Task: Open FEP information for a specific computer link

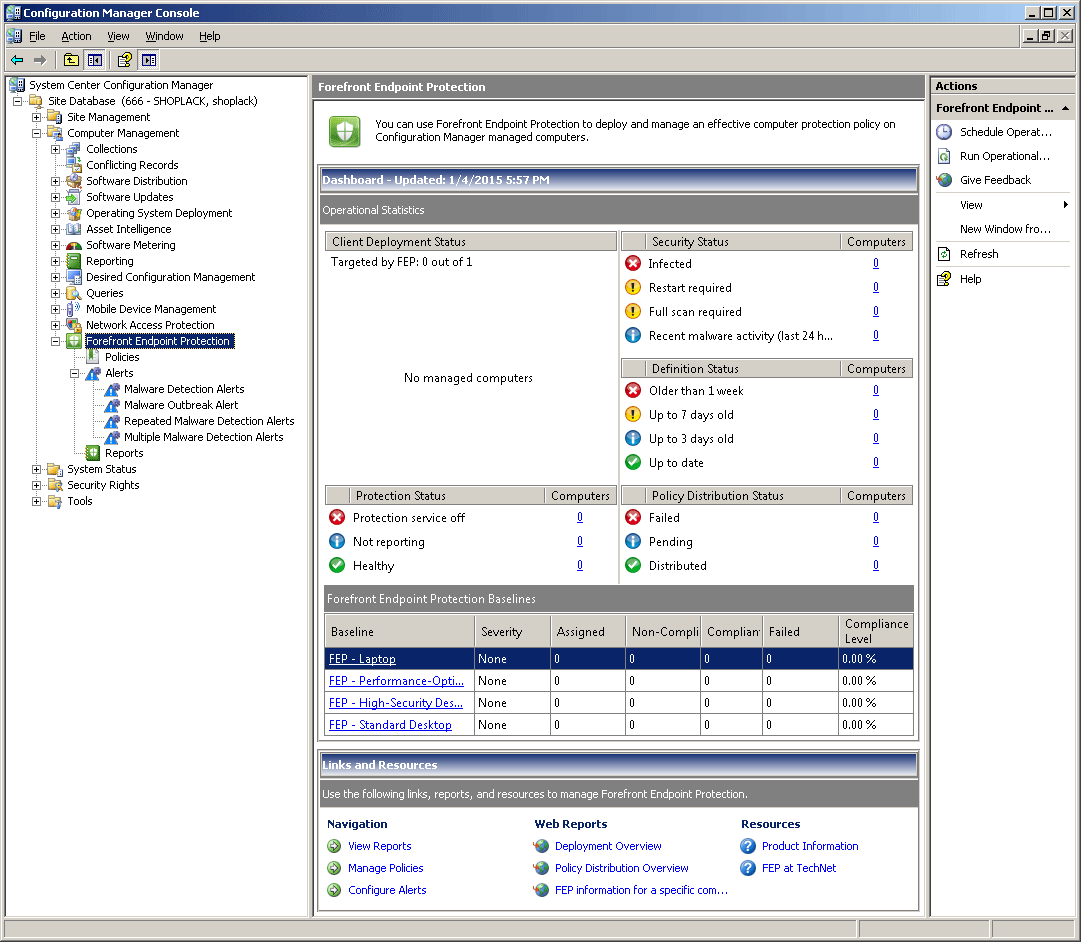Action: [641, 890]
